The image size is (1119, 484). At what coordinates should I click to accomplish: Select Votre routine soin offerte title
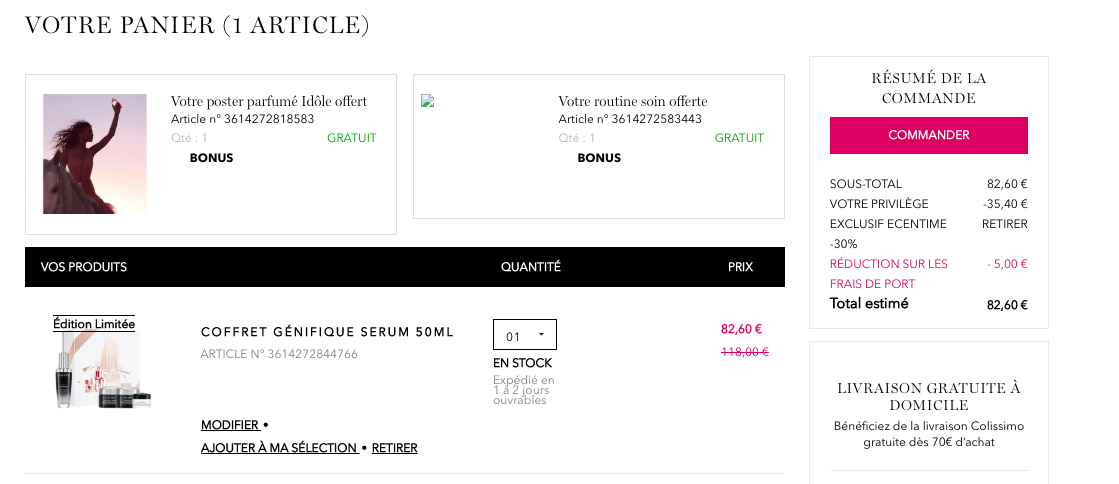click(632, 101)
